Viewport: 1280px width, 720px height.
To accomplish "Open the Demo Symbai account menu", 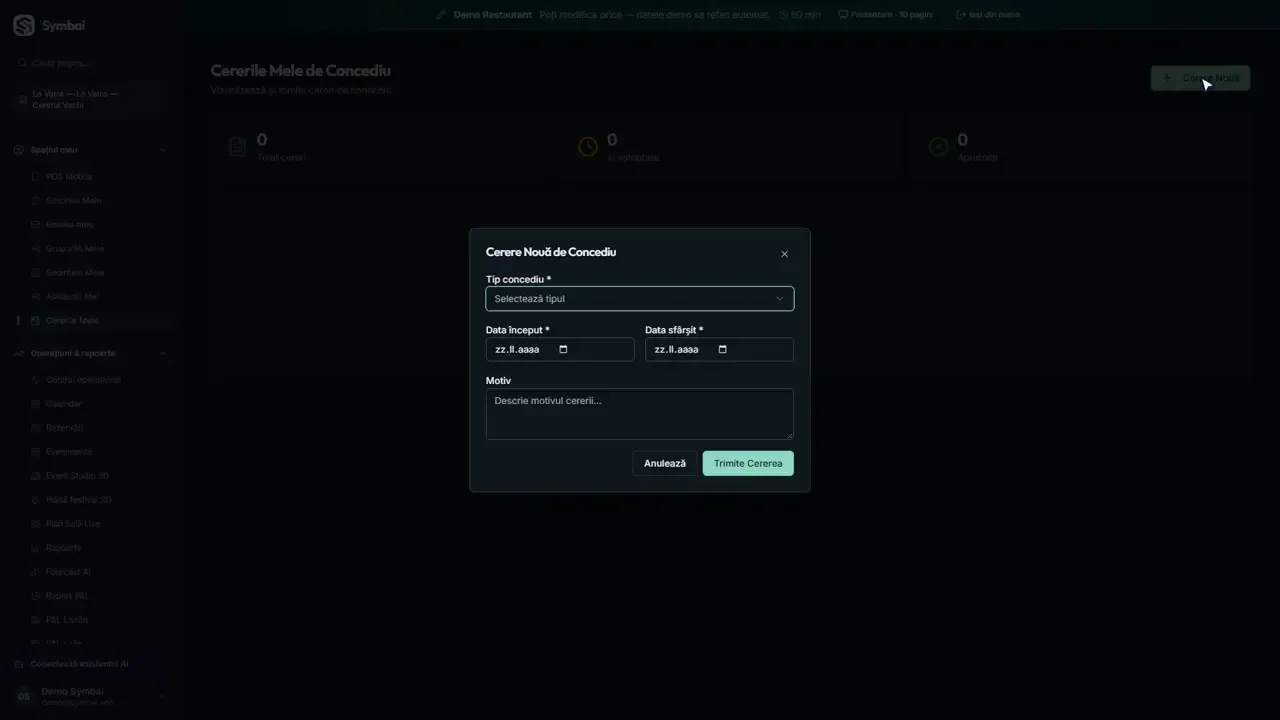I will [90, 697].
